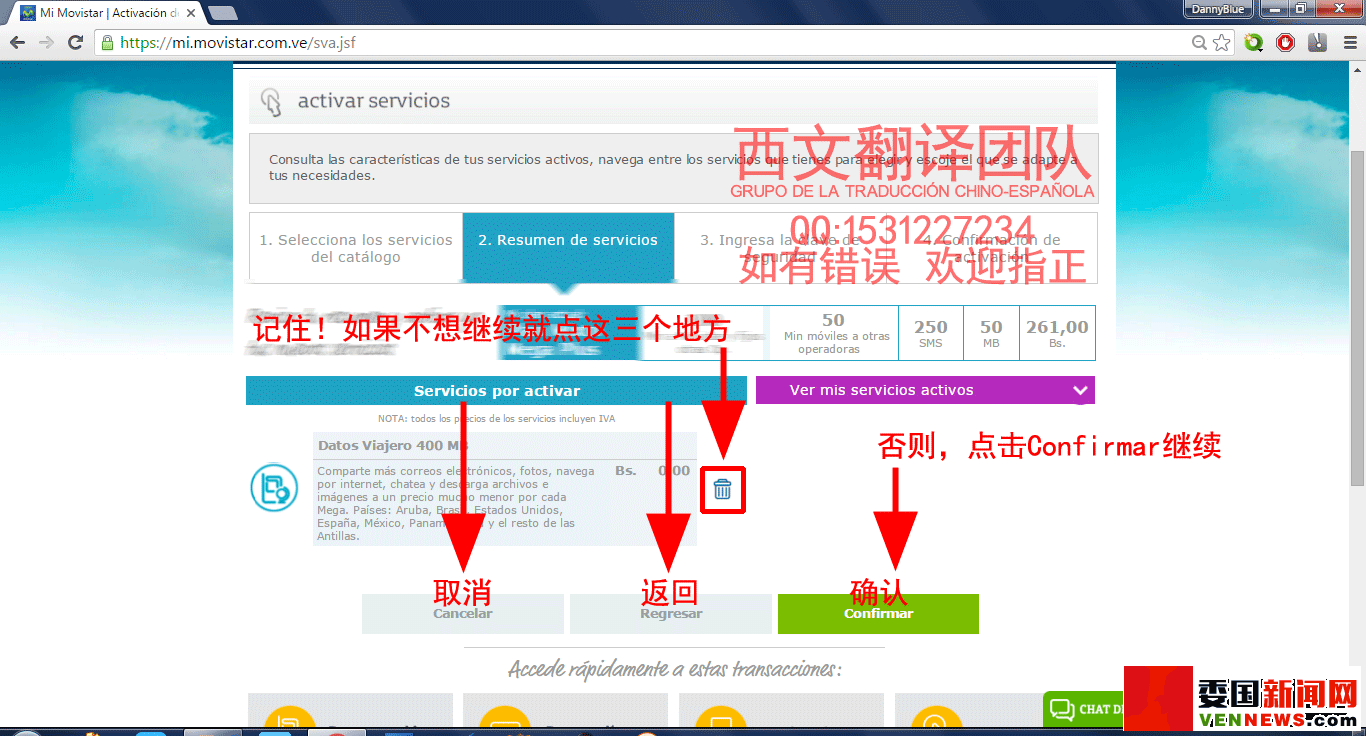Screen dimensions: 1366x736
Task: Go to step 1 Selecciona los servicios
Action: click(356, 248)
